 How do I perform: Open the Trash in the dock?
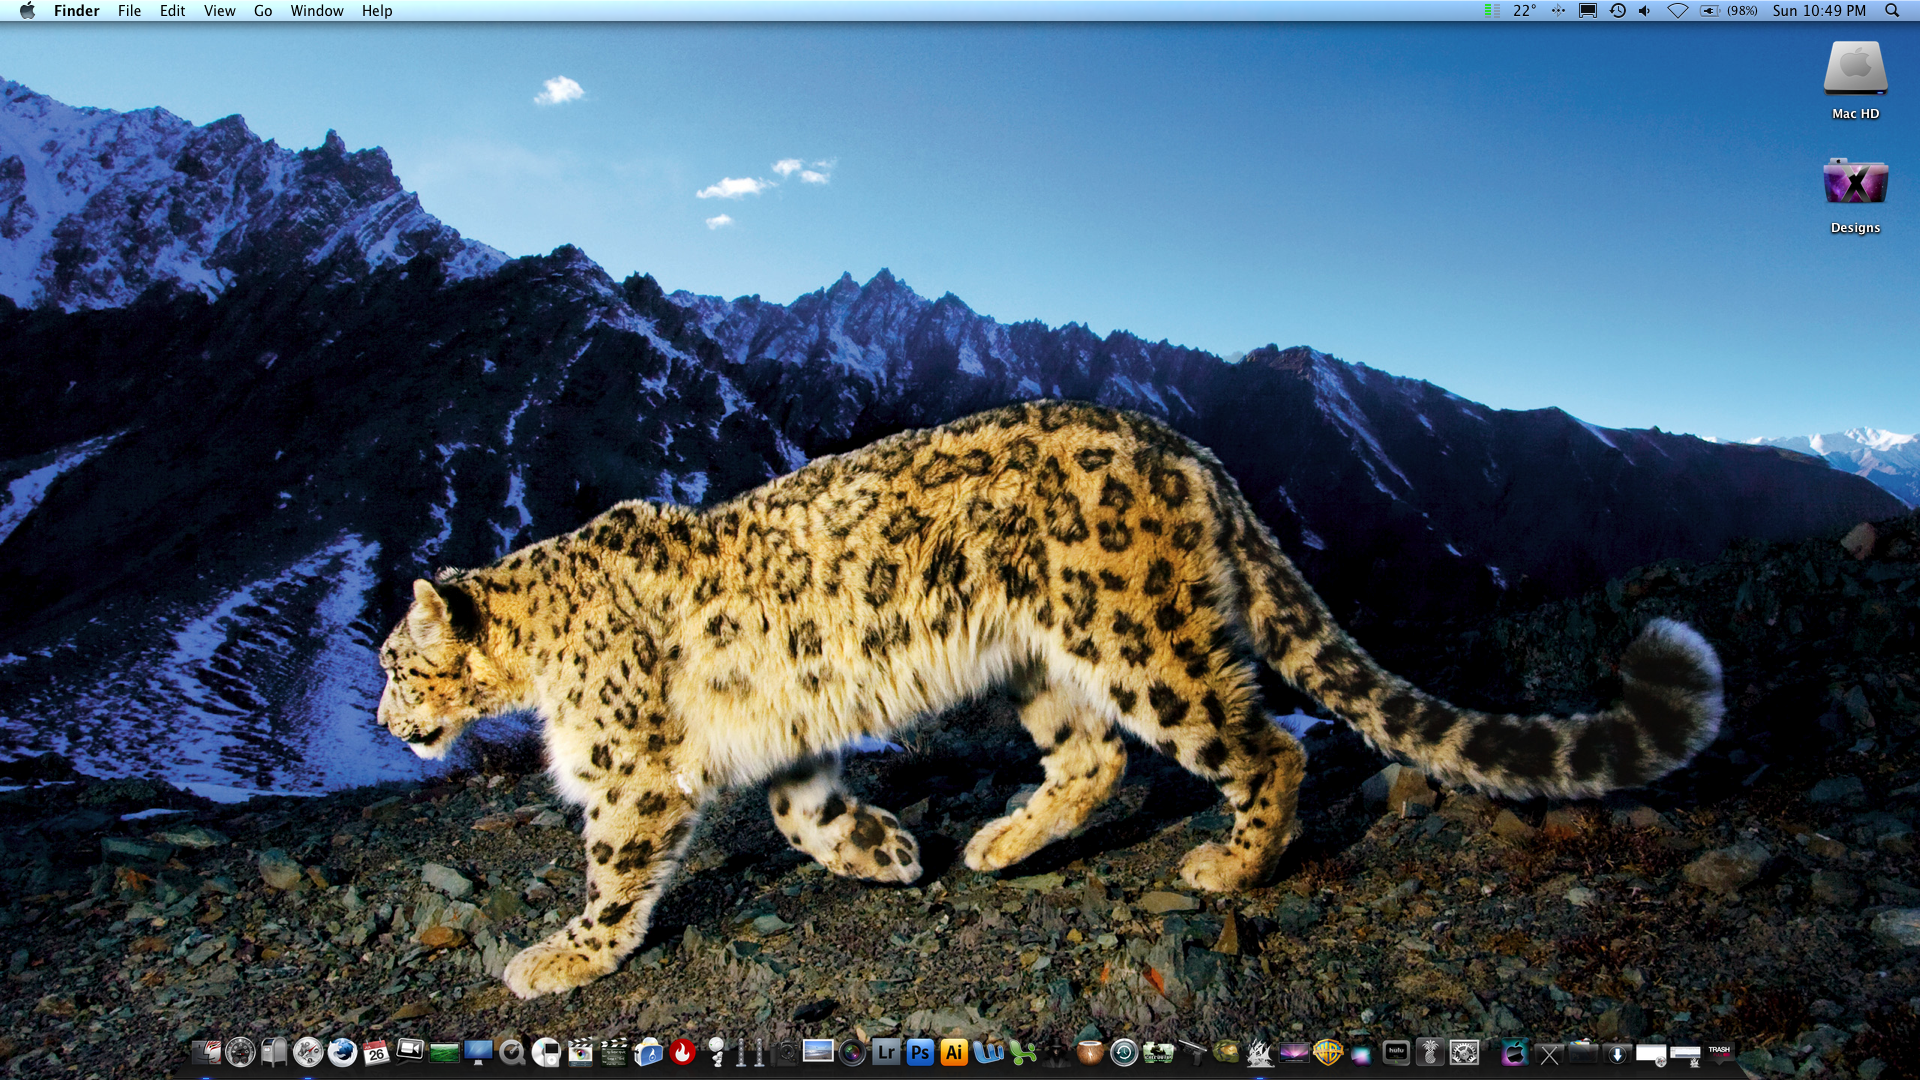[1719, 1052]
